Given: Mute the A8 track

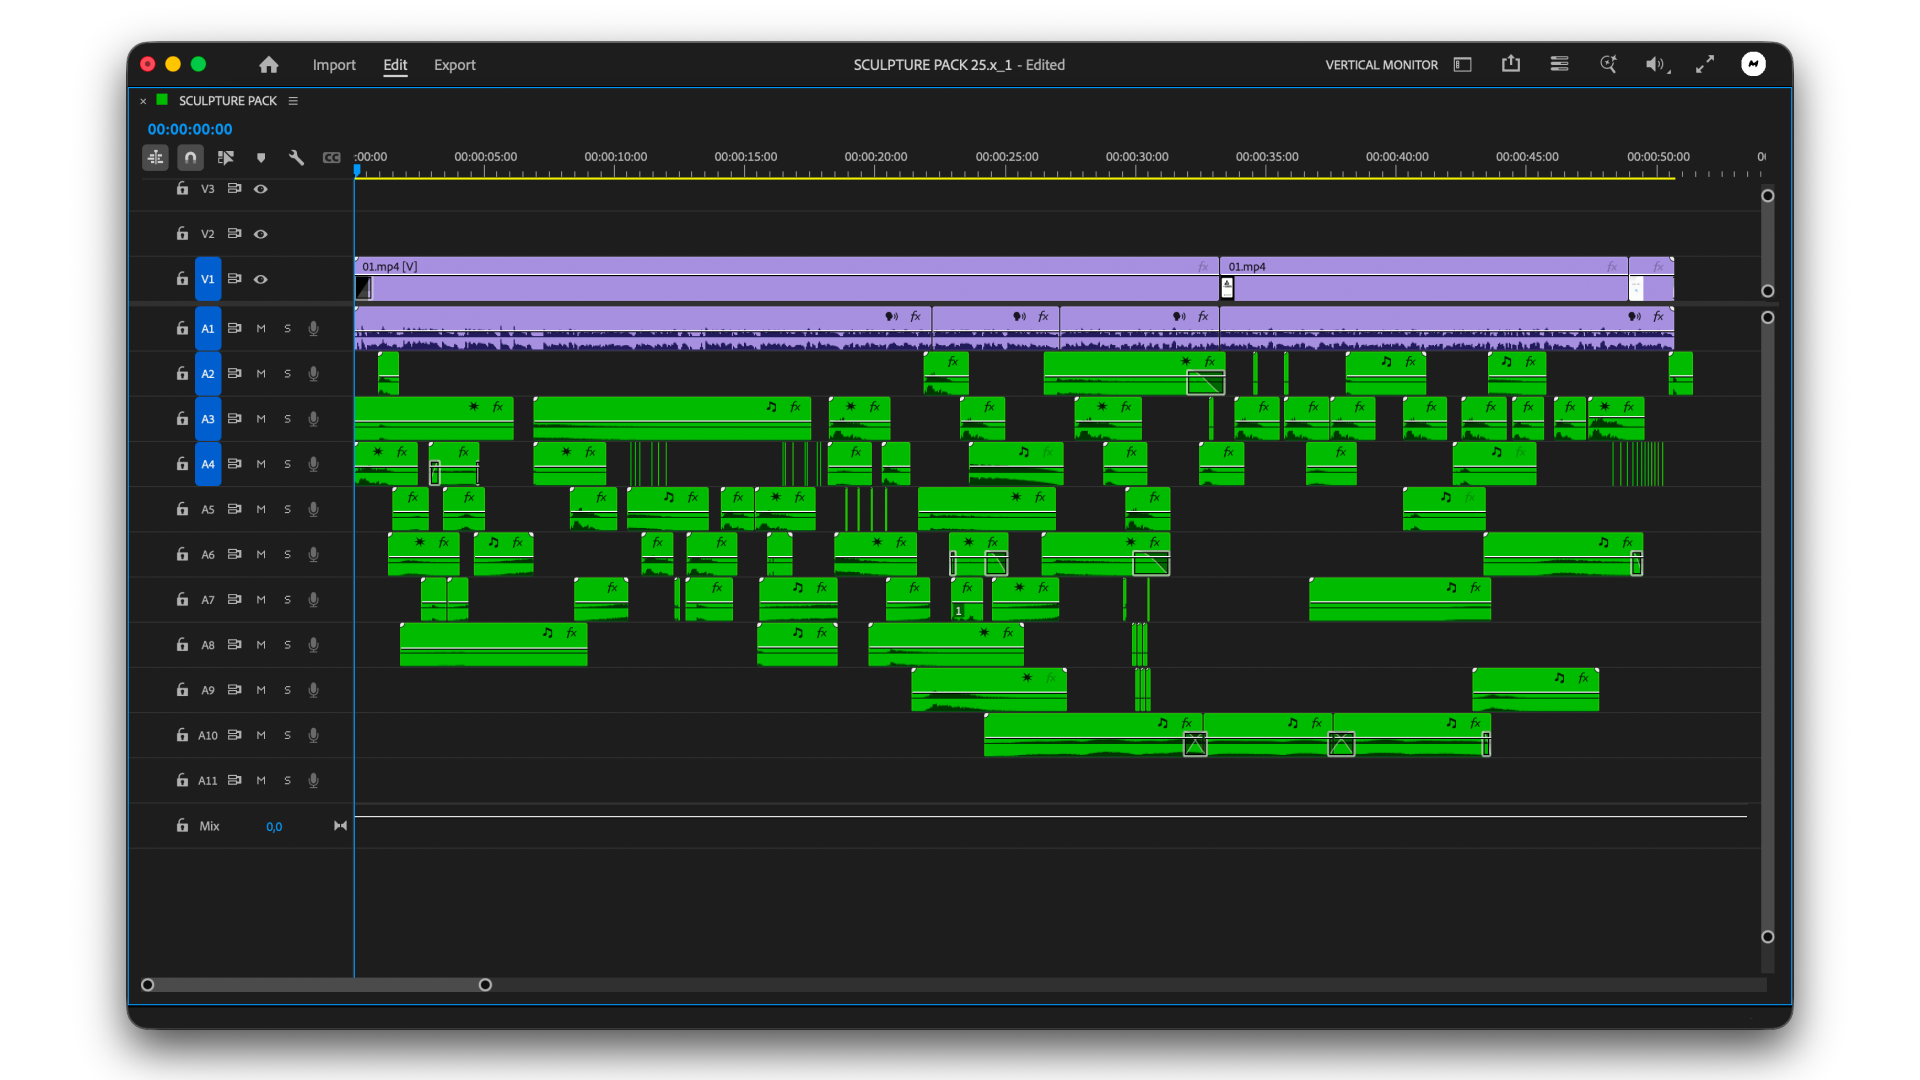Looking at the screenshot, I should [261, 645].
